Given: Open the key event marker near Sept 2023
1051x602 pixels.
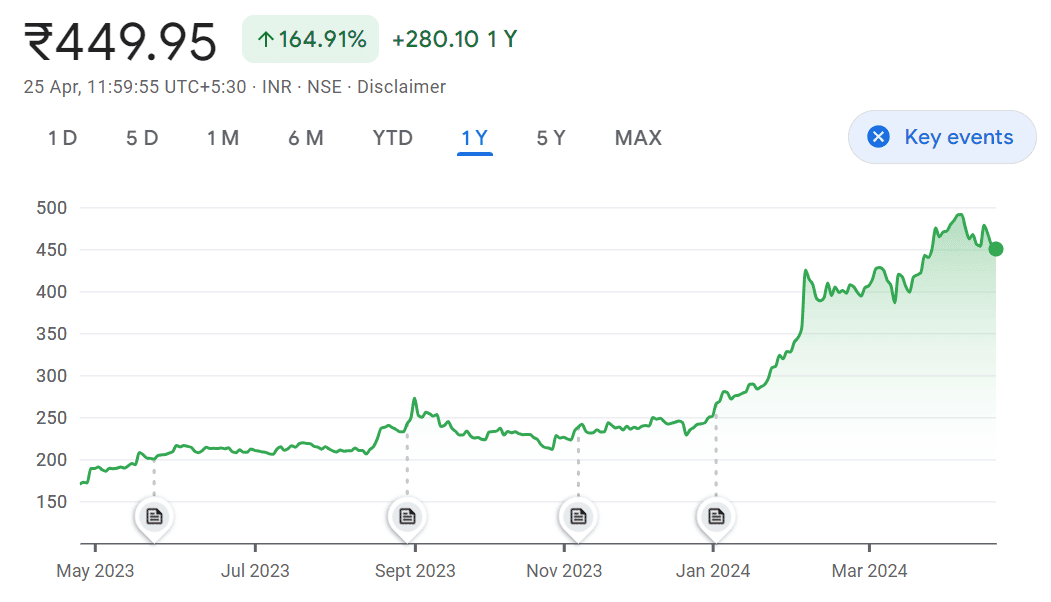Looking at the screenshot, I should (x=407, y=516).
